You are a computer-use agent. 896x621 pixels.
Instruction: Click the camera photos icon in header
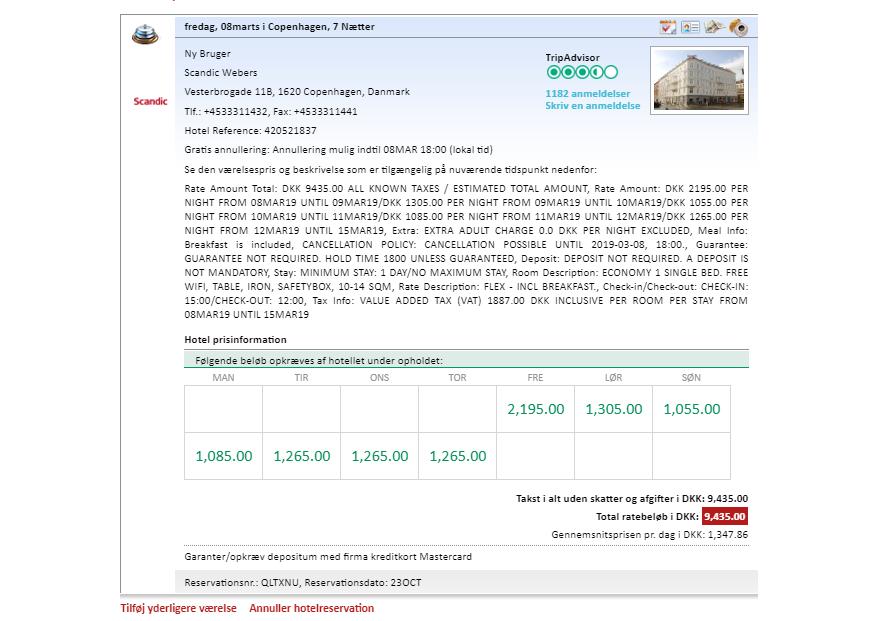coord(739,27)
